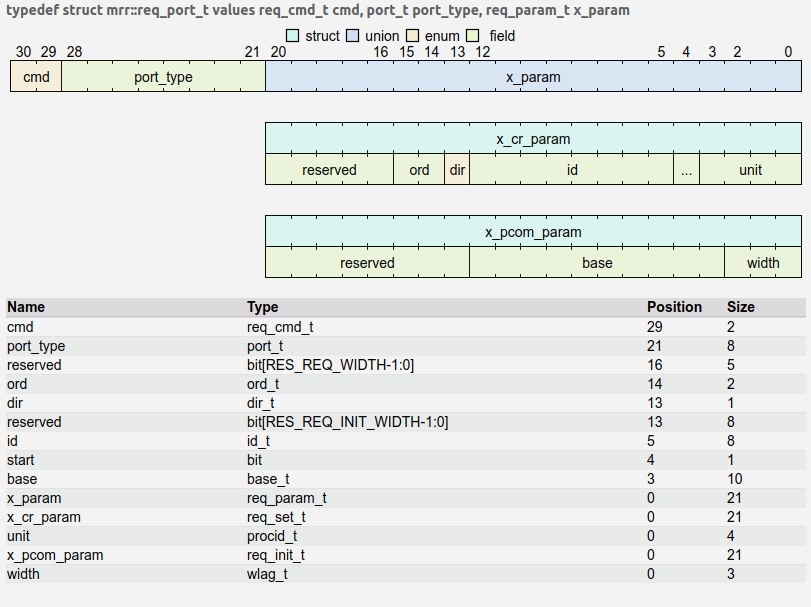Click the green struct legend swatch
811x607 pixels.
pyautogui.click(x=293, y=35)
